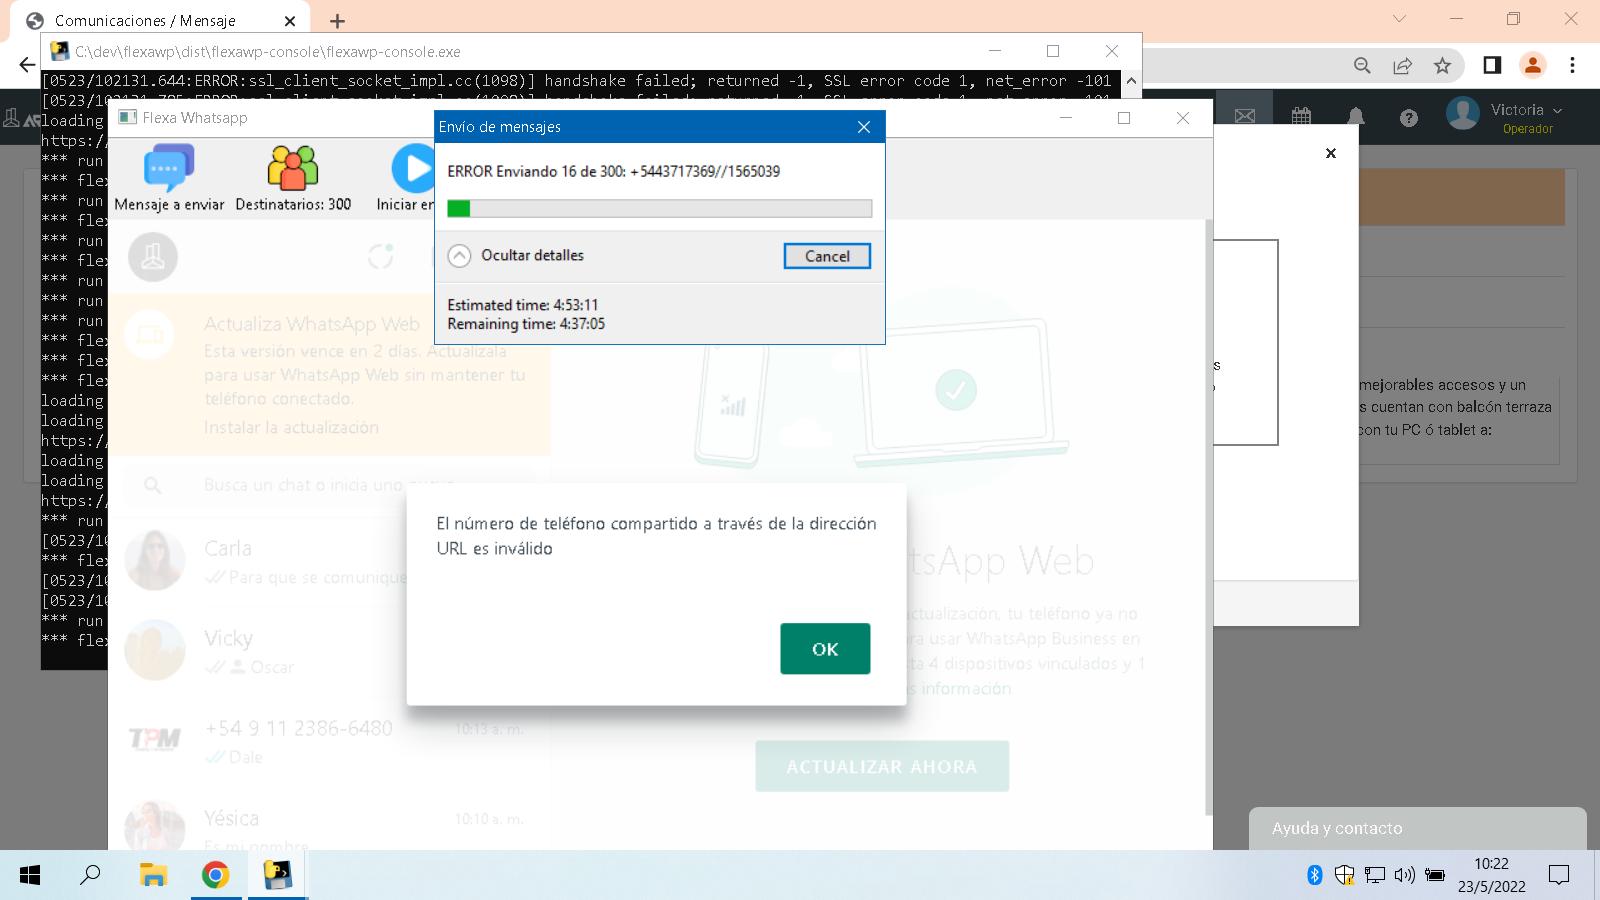Open new browser tab with plus
The height and width of the screenshot is (900, 1600).
point(338,21)
